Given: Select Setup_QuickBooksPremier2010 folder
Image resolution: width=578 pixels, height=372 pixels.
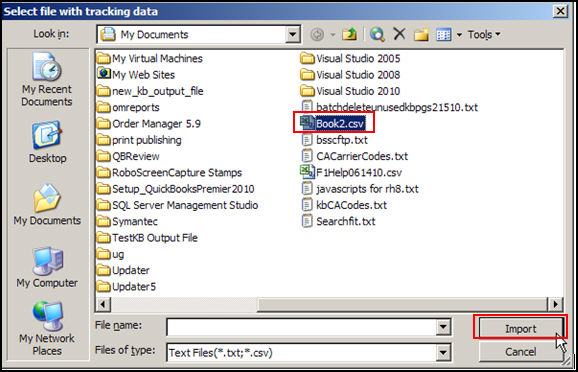Looking at the screenshot, I should coord(175,189).
